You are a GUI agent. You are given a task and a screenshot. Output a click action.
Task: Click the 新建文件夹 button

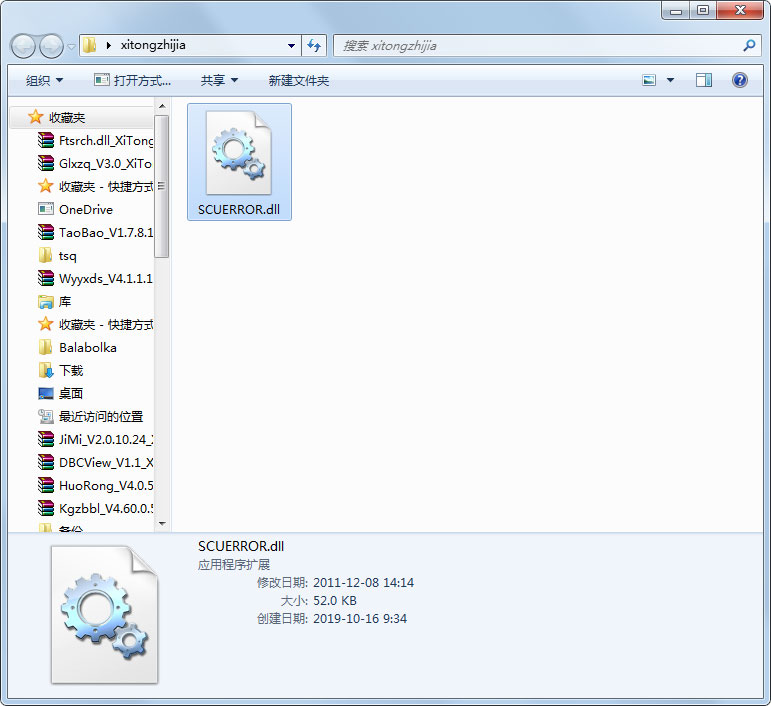click(x=298, y=80)
